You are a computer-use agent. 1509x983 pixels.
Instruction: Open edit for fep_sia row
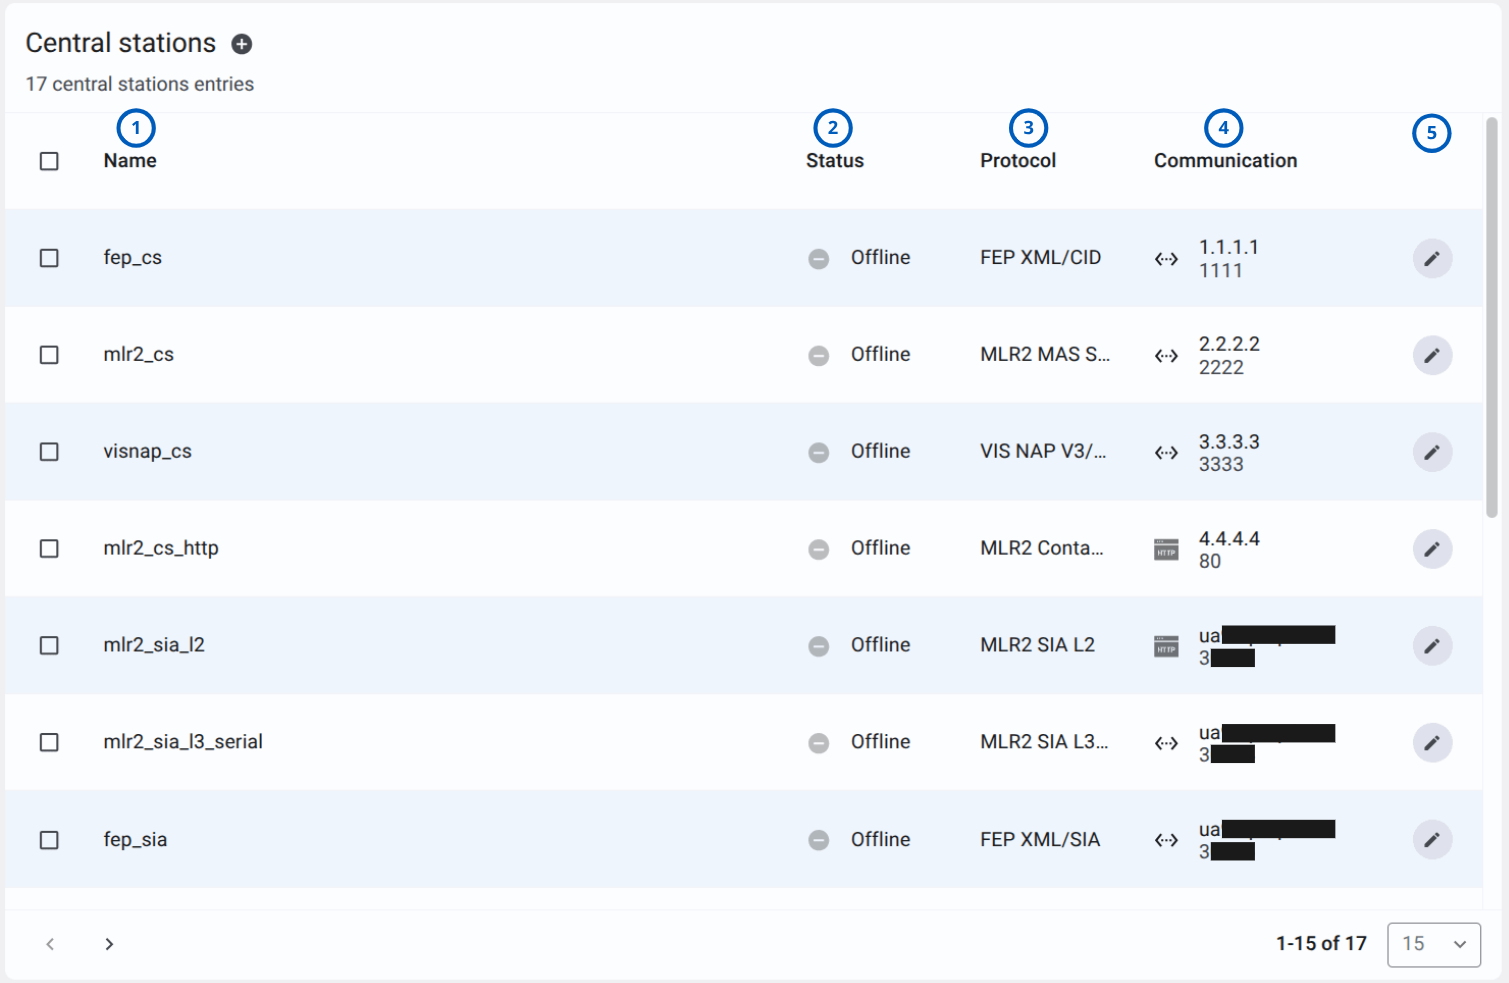point(1432,840)
